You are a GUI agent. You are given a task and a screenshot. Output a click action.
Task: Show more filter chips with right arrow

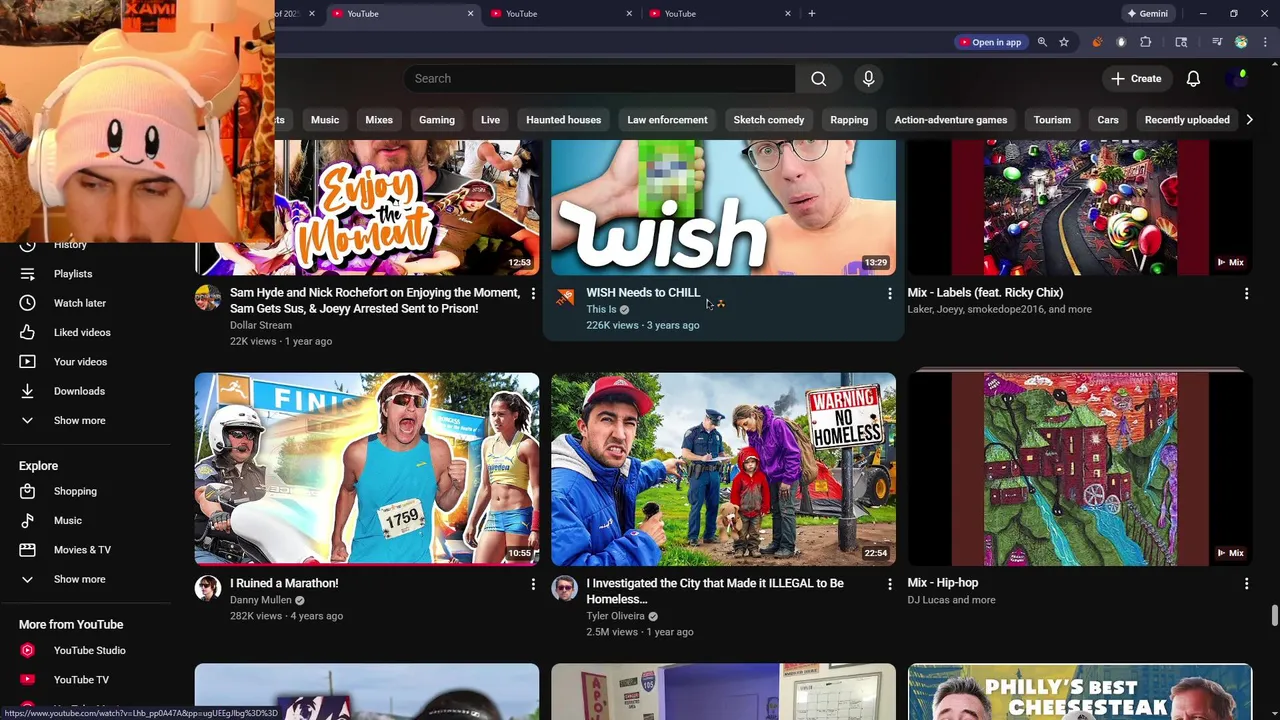click(x=1249, y=120)
